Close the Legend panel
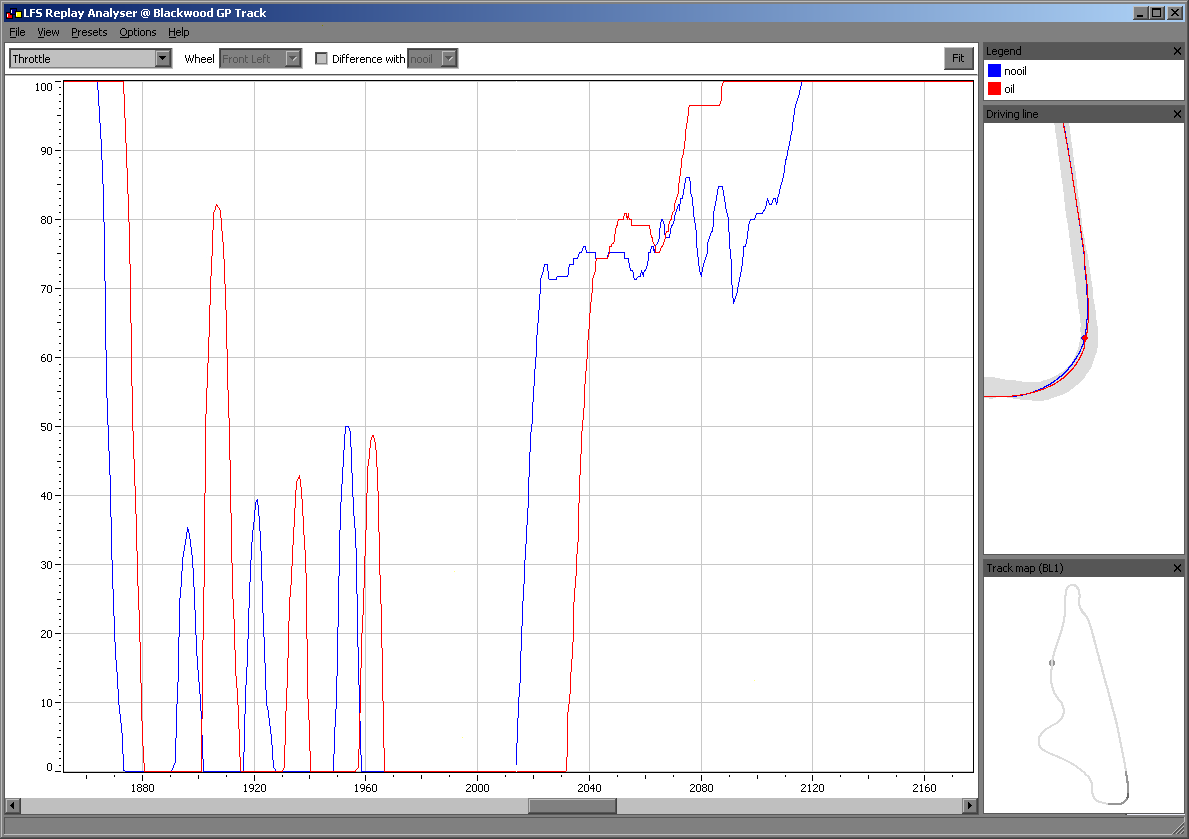Viewport: 1189px width, 839px height. click(1177, 51)
